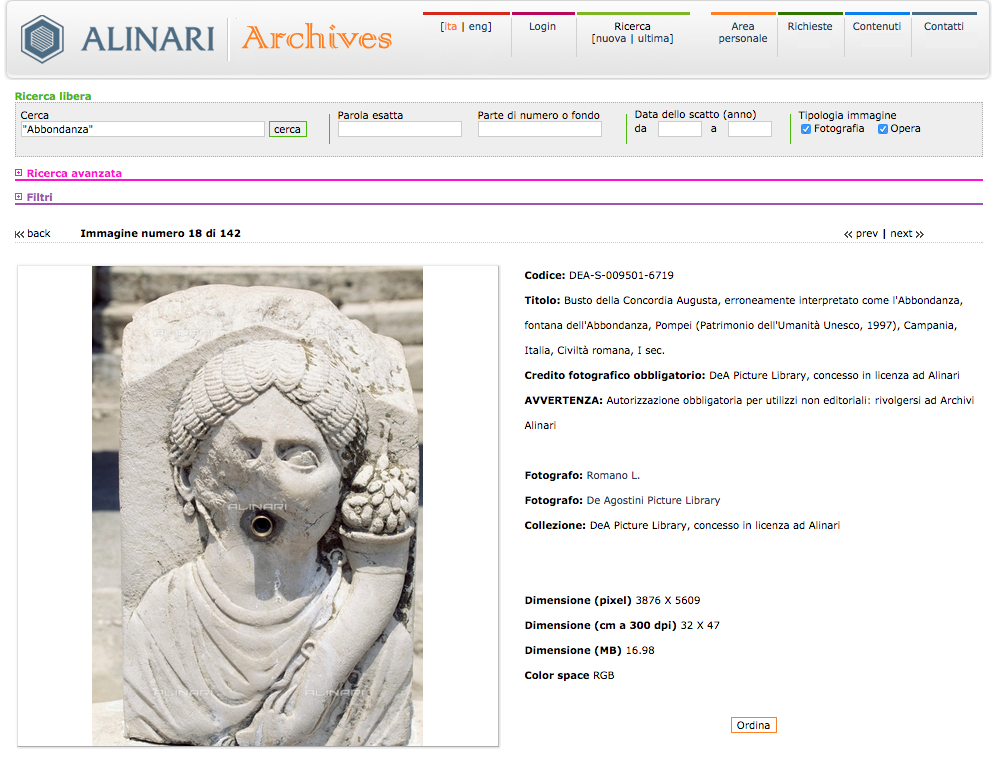Toggle the Fotografia checkbox
This screenshot has height=772, width=998.
pyautogui.click(x=806, y=129)
